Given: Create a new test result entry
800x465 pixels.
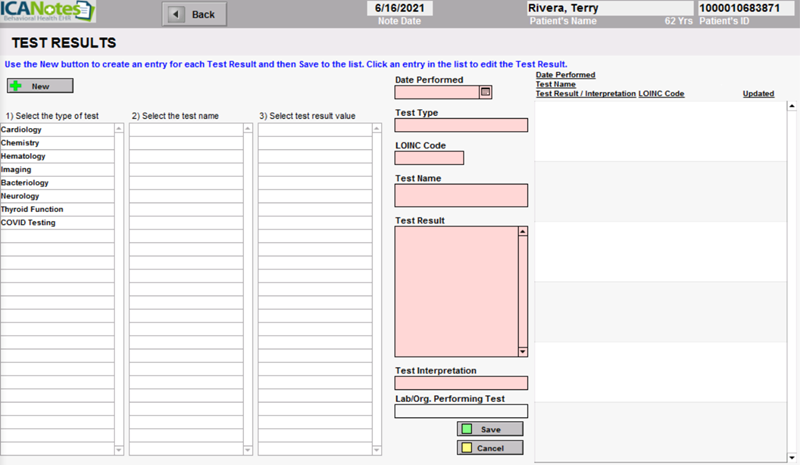Looking at the screenshot, I should pos(40,86).
